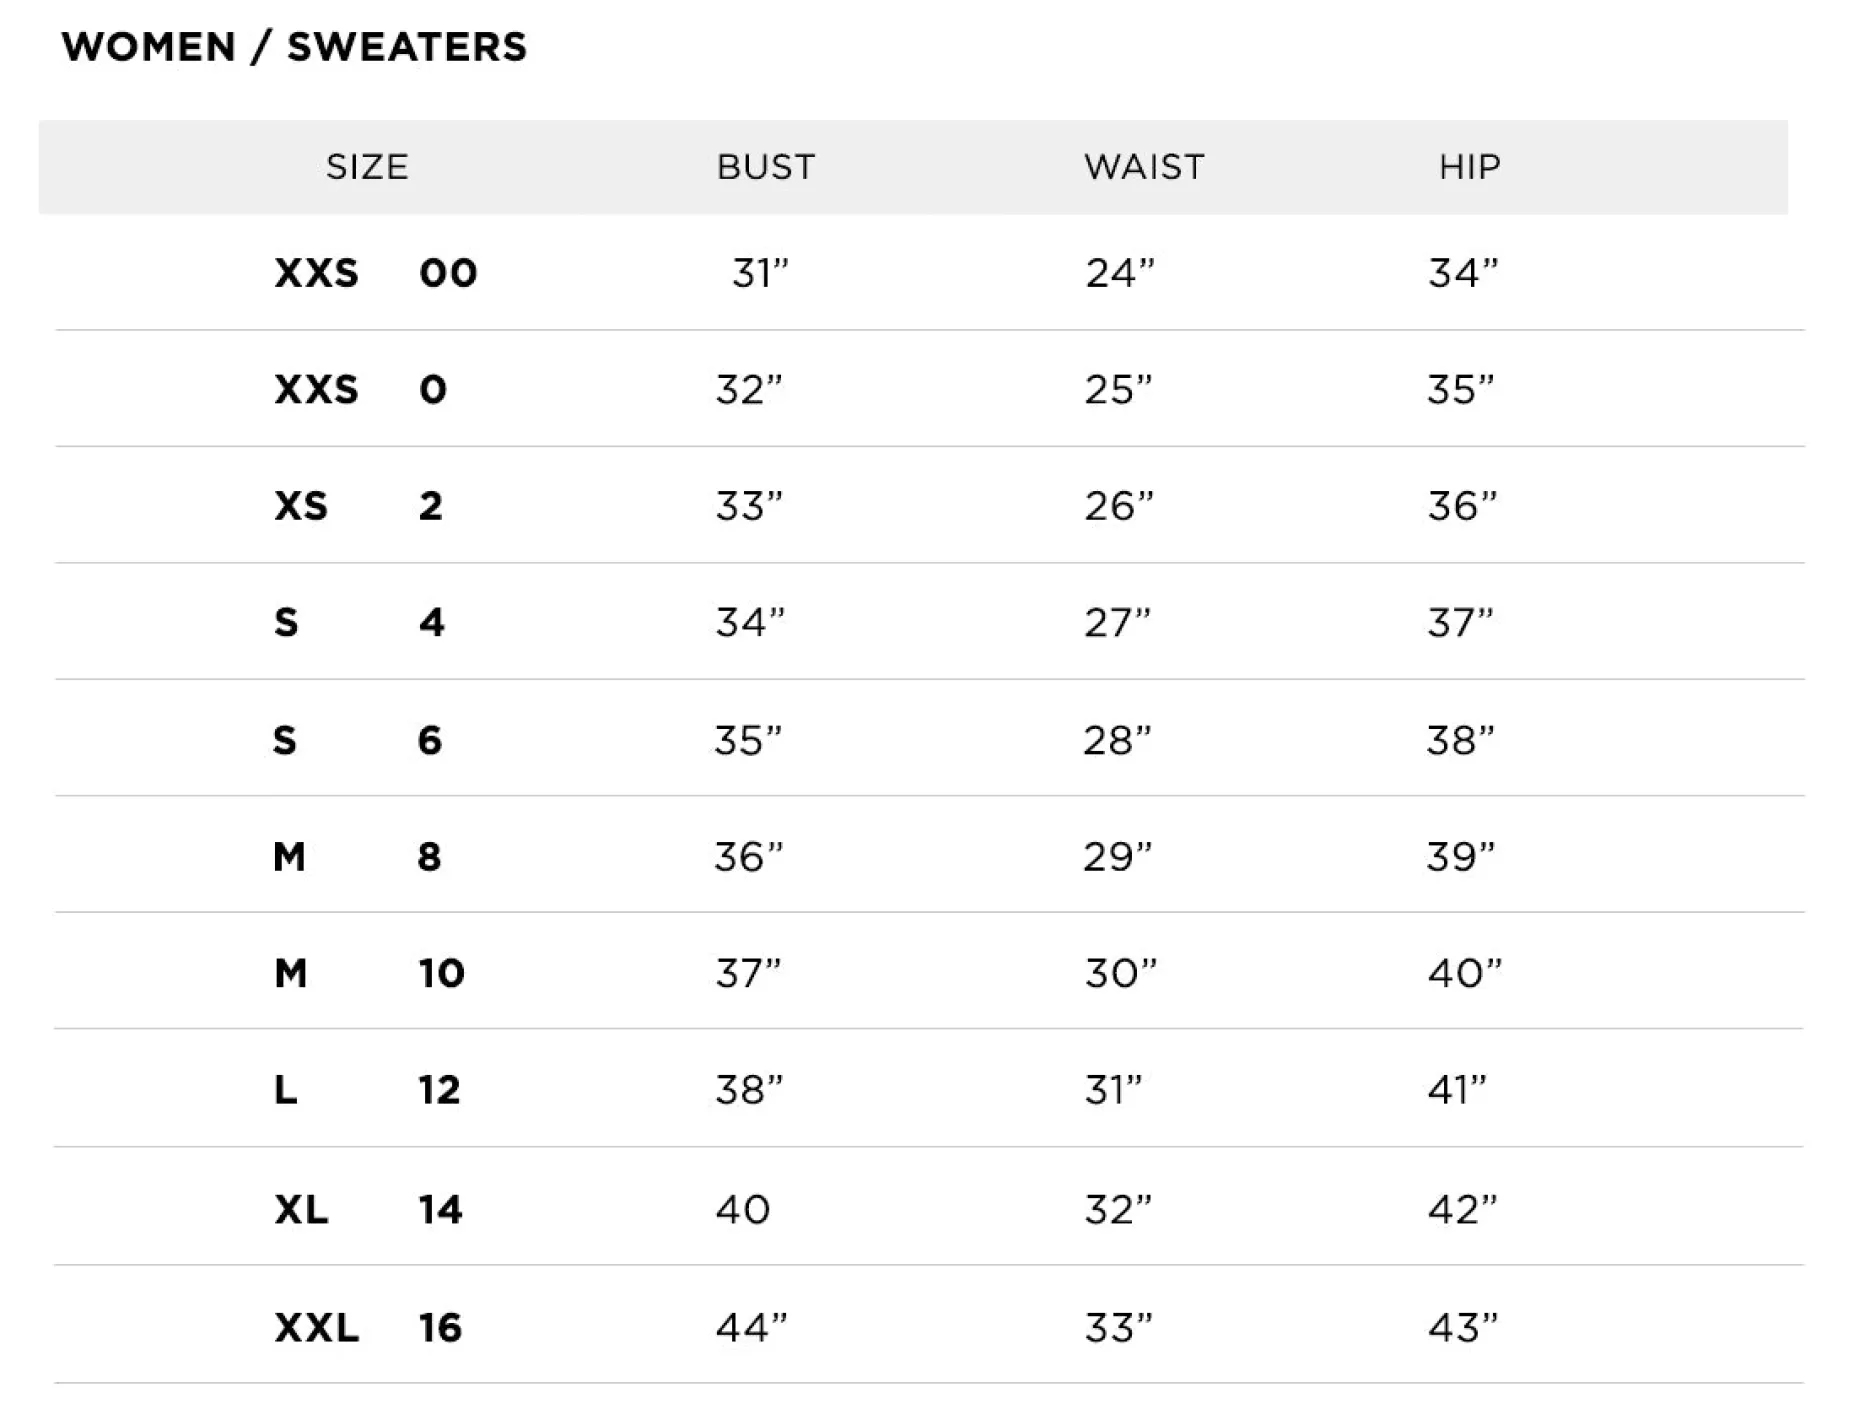1859x1404 pixels.
Task: Select the XXL size label
Action: coord(316,1328)
